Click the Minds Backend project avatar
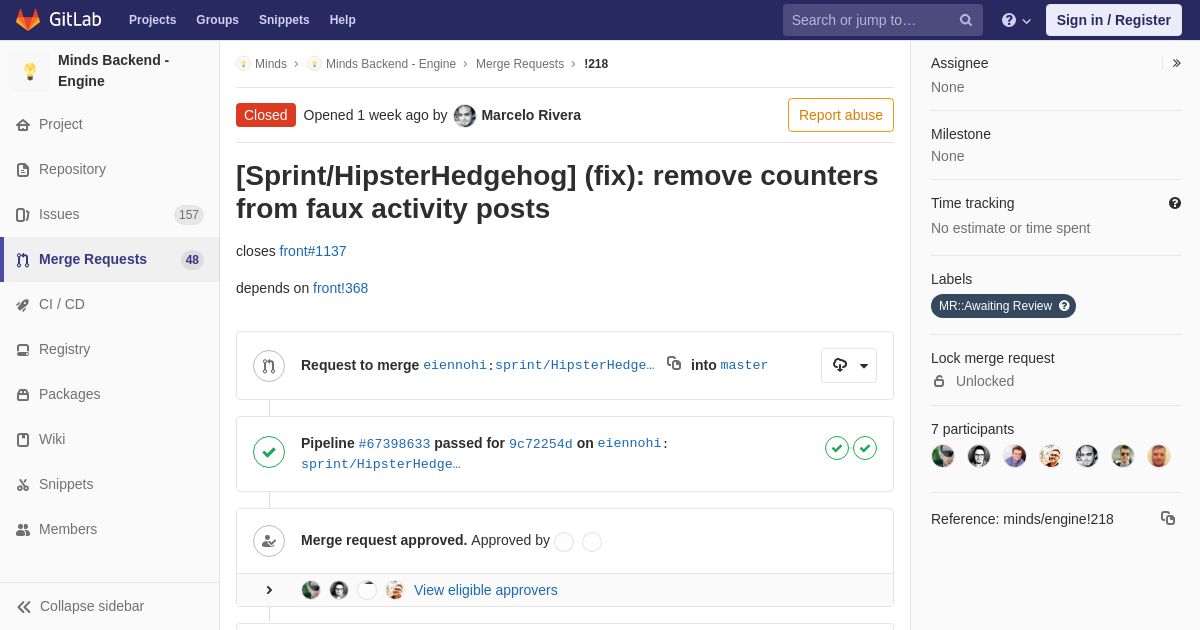1200x630 pixels. coord(30,71)
